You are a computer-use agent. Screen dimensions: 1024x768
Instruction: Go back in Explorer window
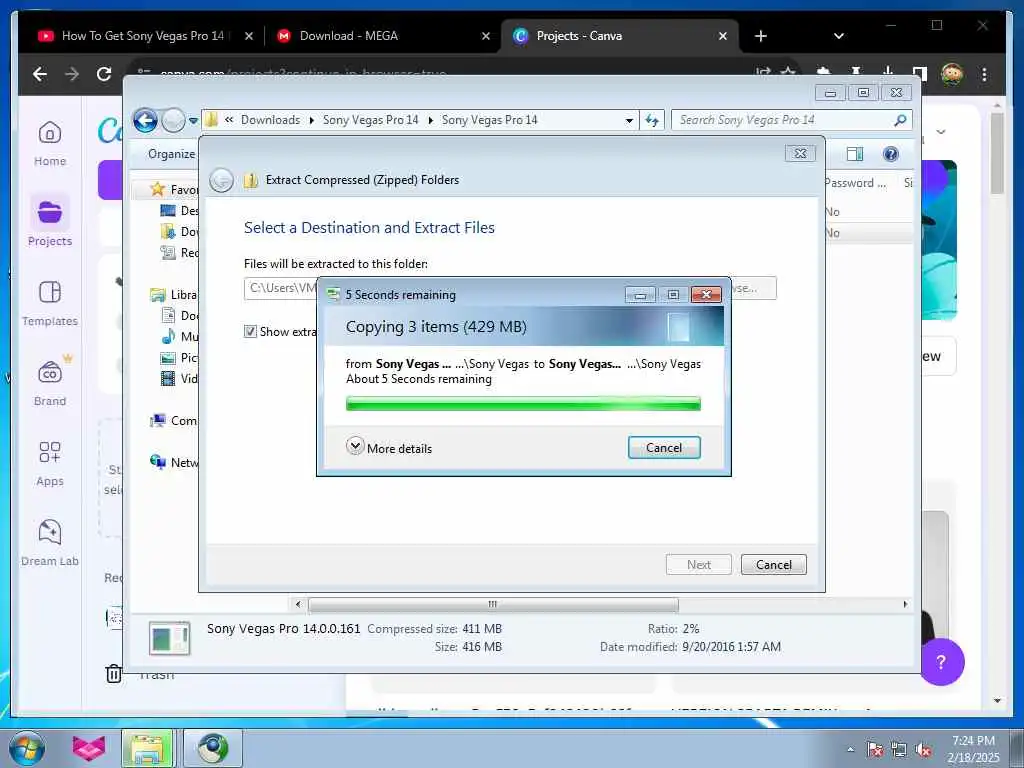click(145, 120)
